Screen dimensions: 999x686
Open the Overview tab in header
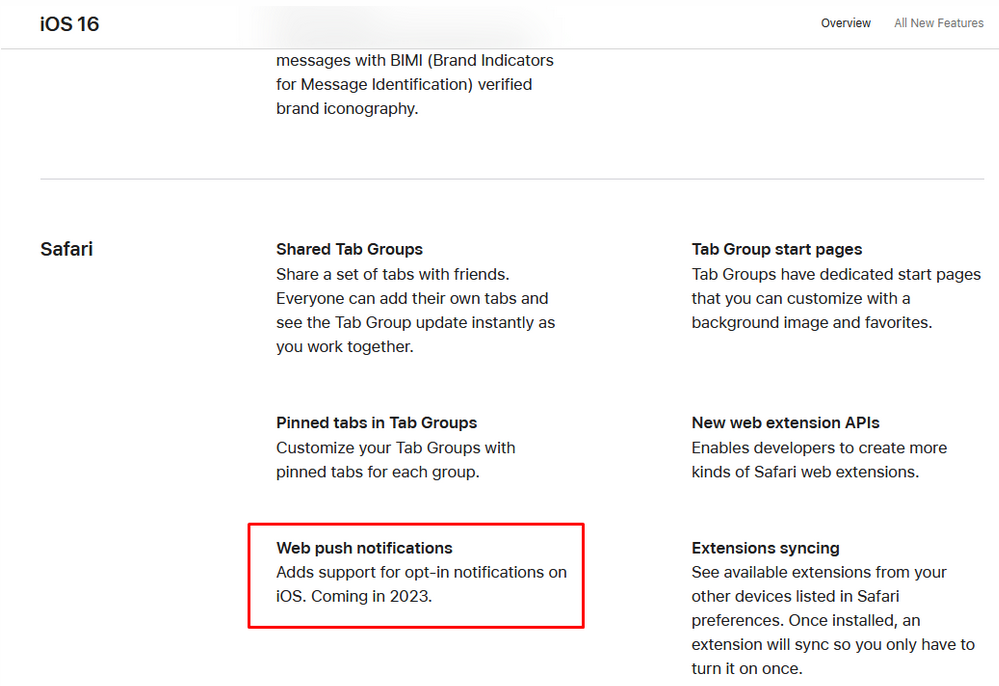click(x=845, y=23)
